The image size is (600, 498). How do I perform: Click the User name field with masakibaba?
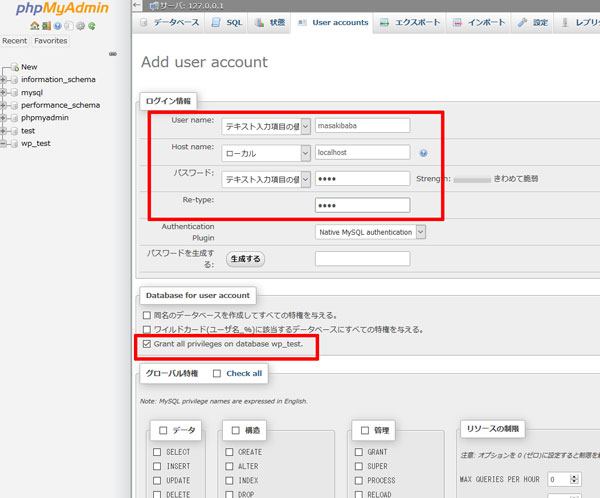362,126
